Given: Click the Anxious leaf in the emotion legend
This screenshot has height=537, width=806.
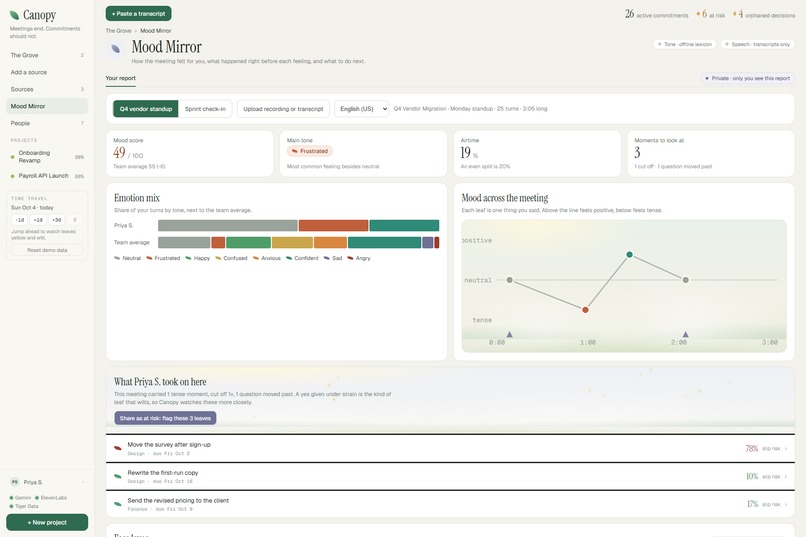Looking at the screenshot, I should coord(255,258).
